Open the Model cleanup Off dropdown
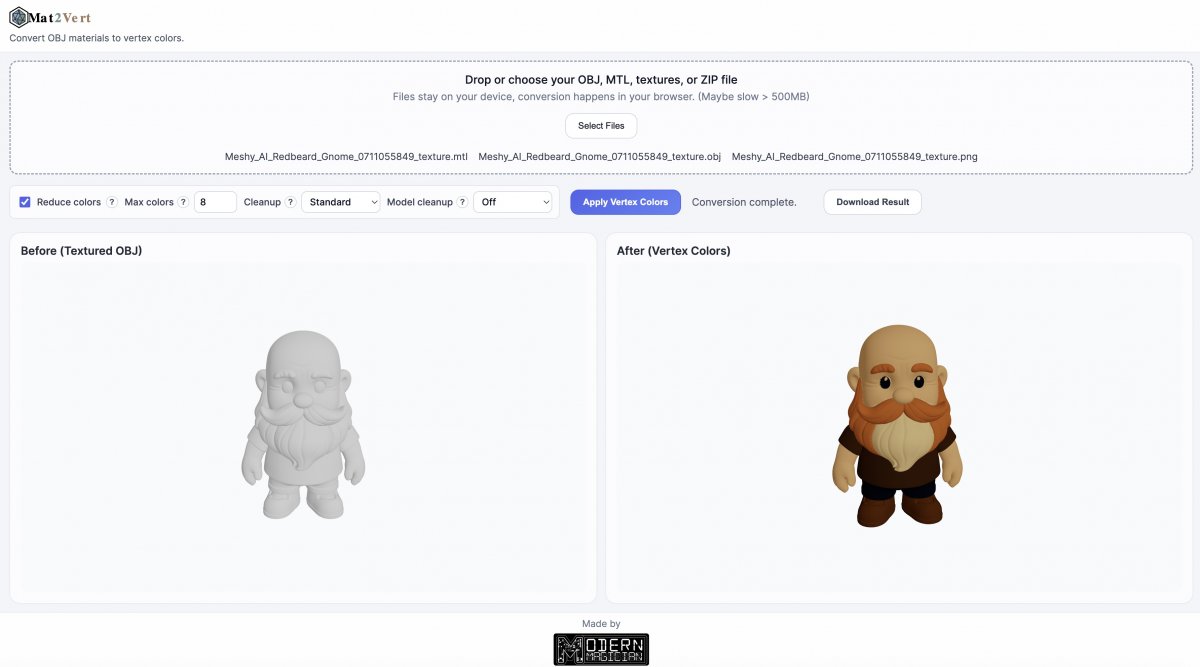Screen dimensions: 1200x667 pos(513,202)
